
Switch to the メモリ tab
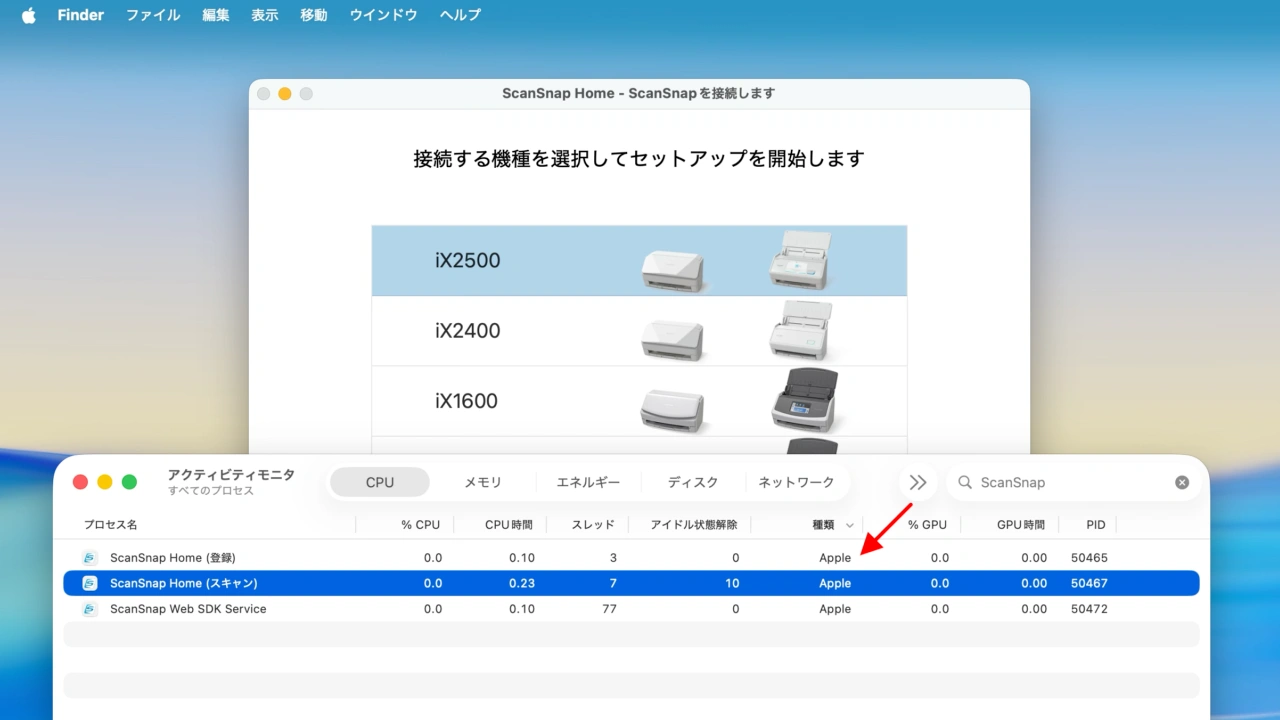click(x=483, y=482)
